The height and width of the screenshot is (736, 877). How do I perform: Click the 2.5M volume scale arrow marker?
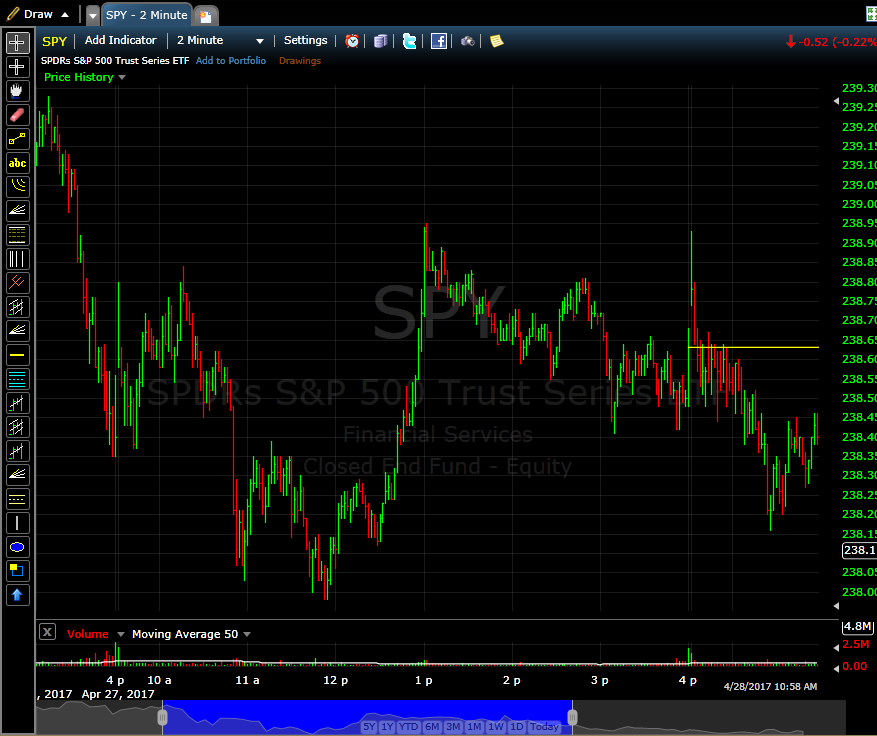tap(837, 648)
